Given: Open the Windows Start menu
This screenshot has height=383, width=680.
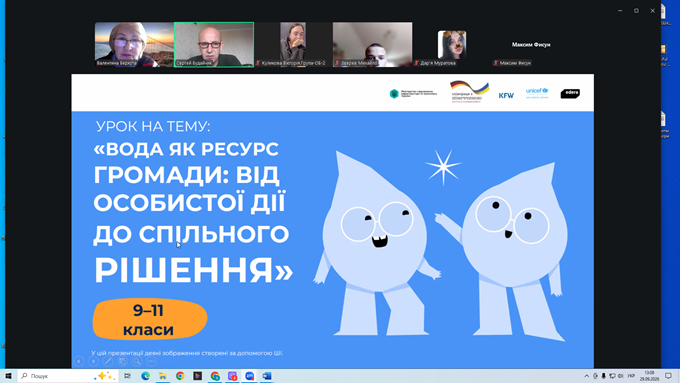Looking at the screenshot, I should (8, 376).
